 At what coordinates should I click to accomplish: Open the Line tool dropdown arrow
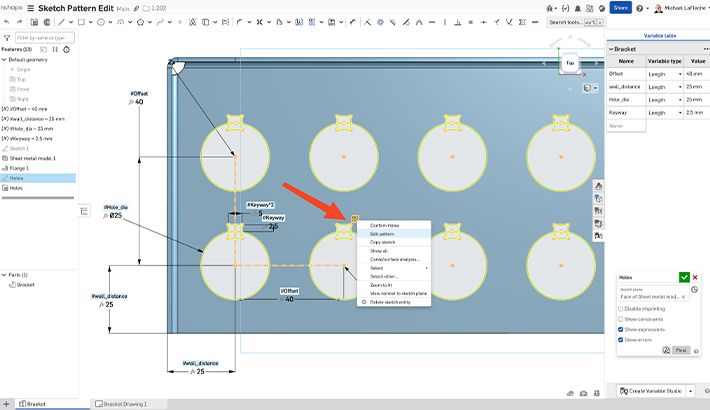click(71, 22)
